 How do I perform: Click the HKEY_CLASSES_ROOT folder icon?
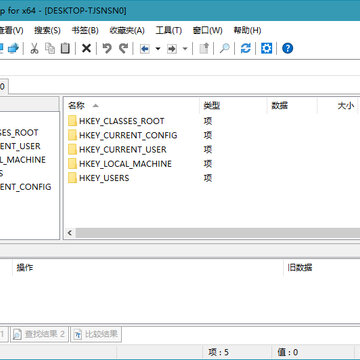coord(72,121)
